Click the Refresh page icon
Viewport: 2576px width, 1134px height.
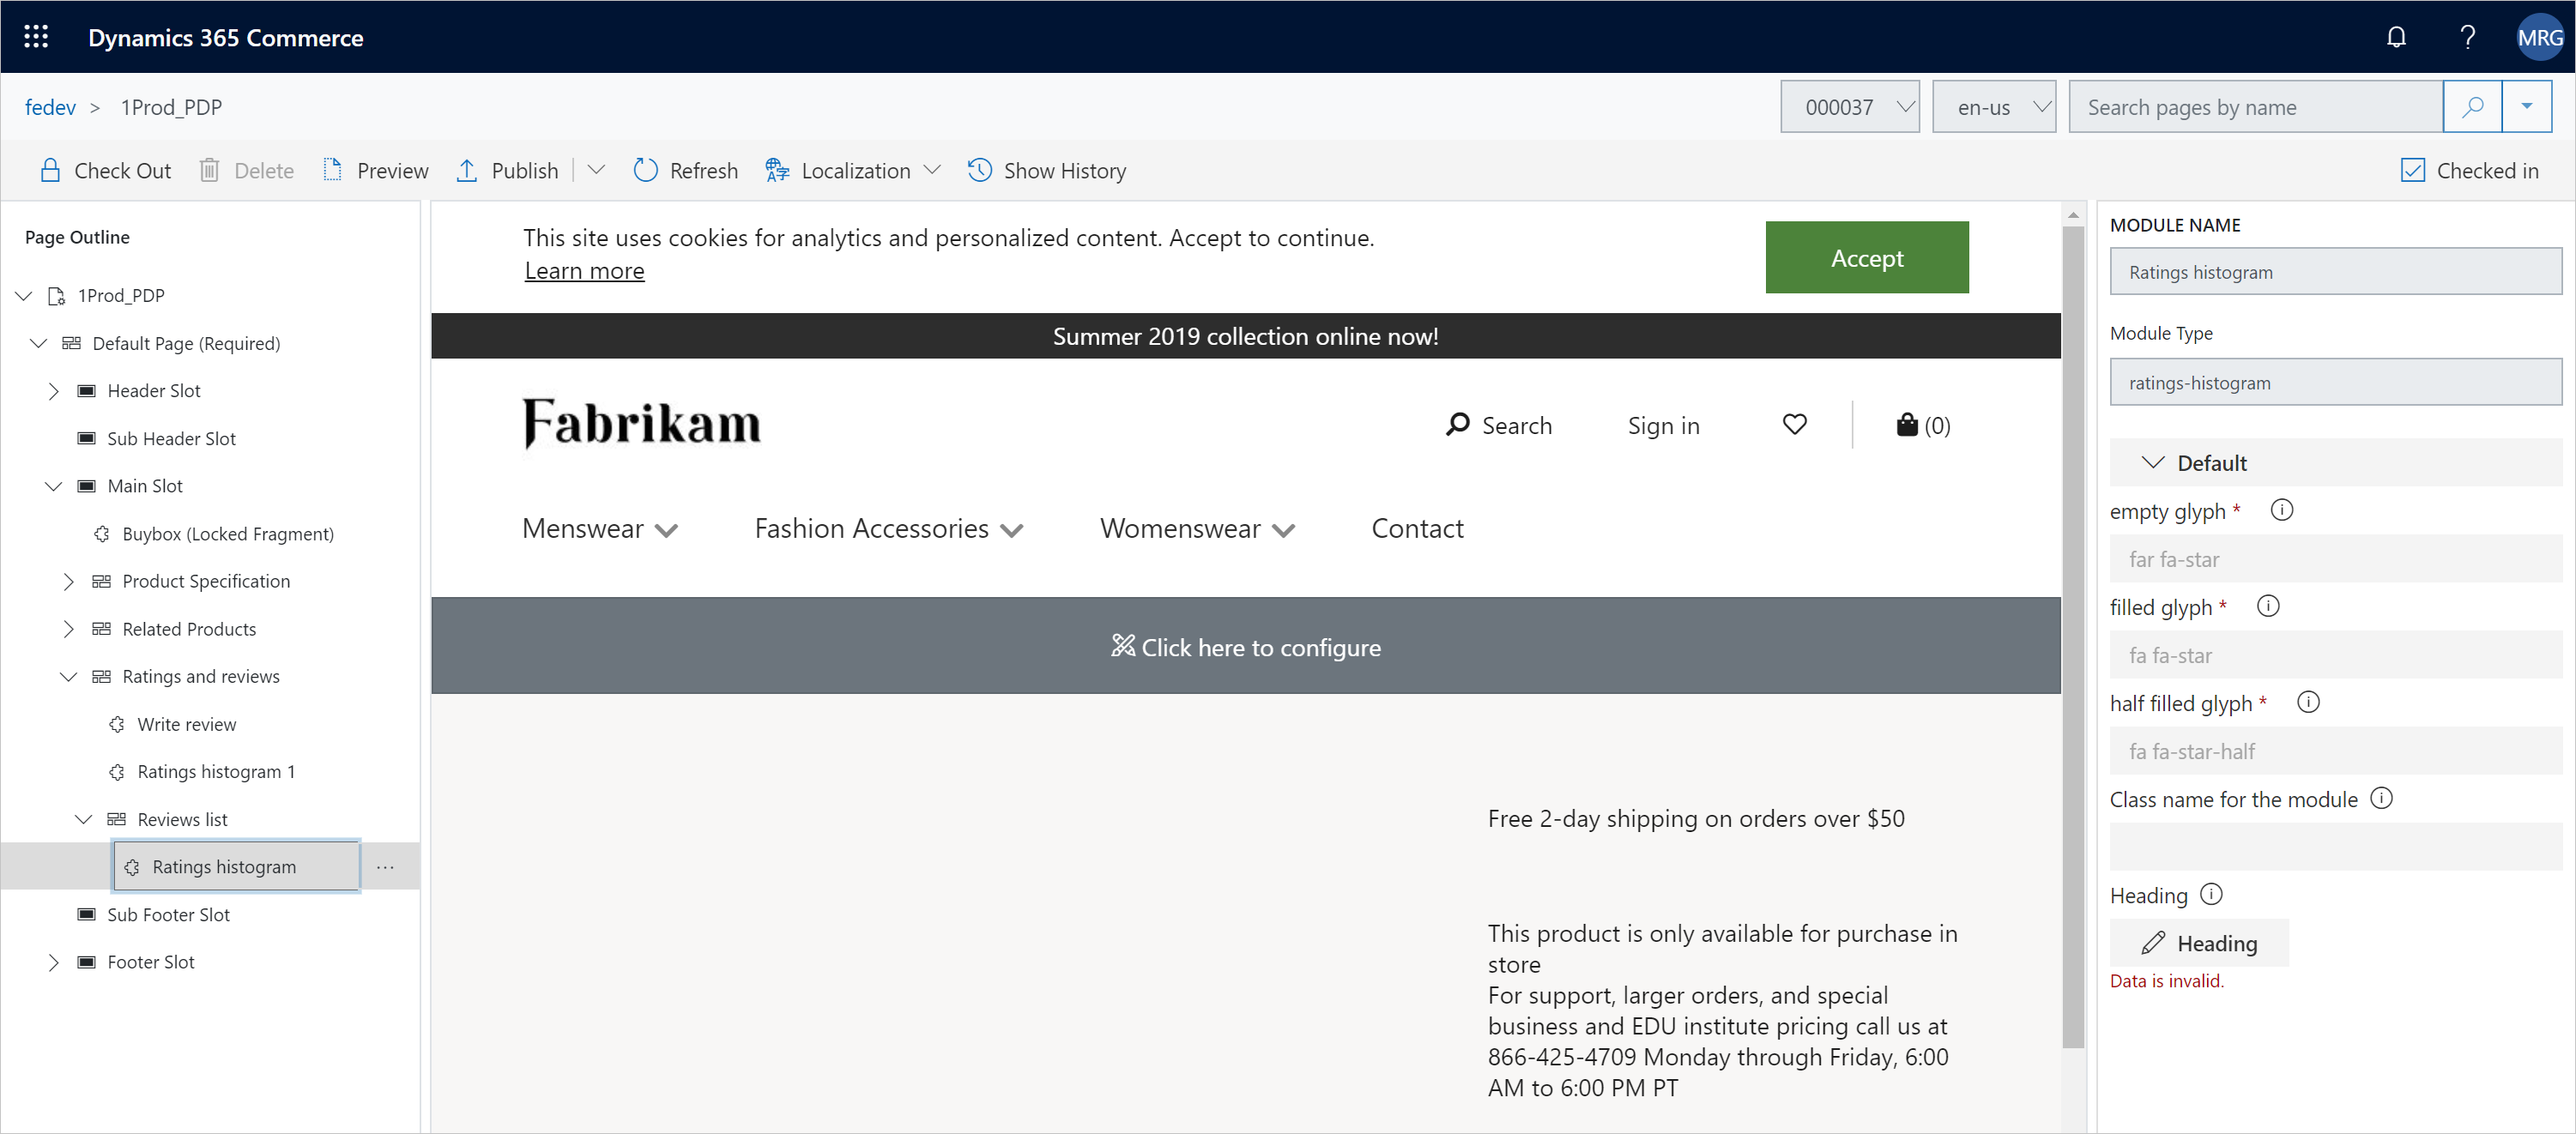click(x=644, y=171)
